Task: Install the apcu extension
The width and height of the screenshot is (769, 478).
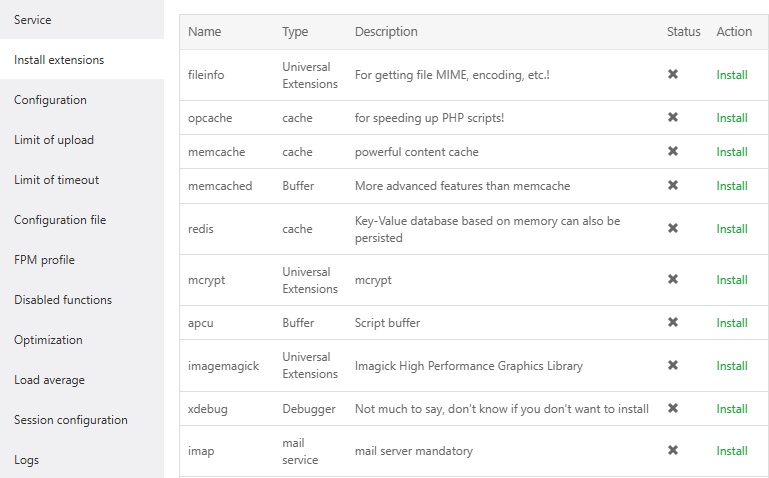Action: coord(732,323)
